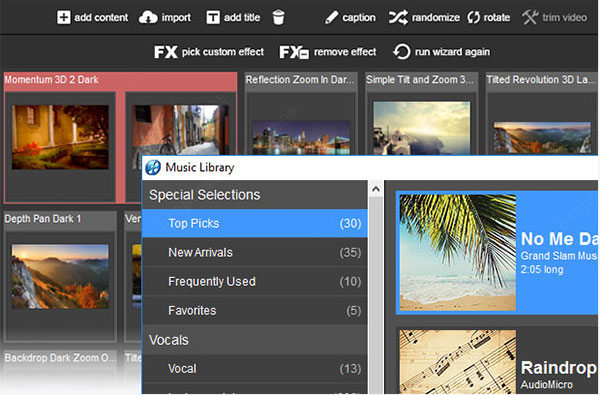Select the Momentum 3D 2 Dark slide header

point(121,80)
